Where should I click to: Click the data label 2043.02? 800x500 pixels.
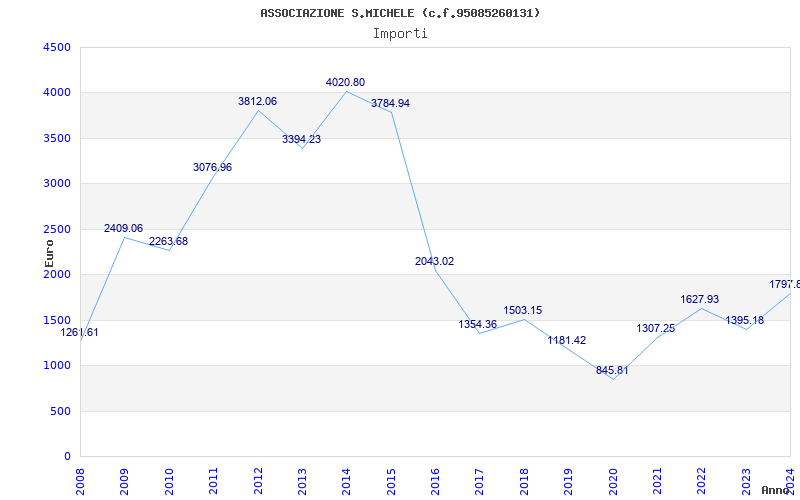point(434,262)
